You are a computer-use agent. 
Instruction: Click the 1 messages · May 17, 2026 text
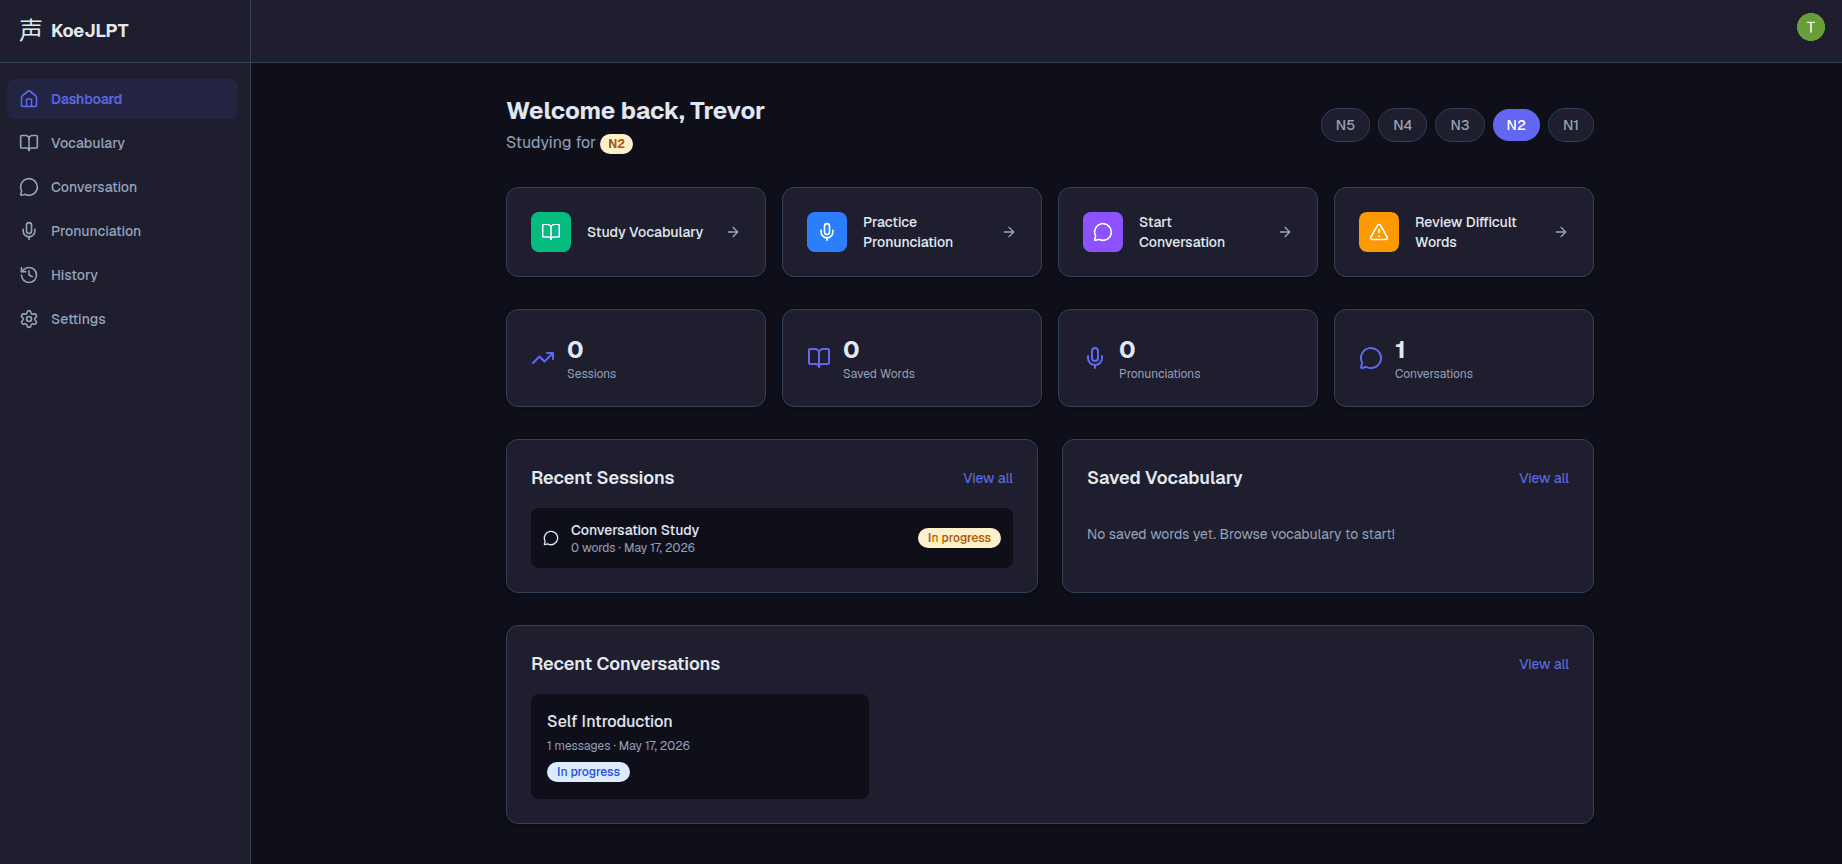point(618,746)
